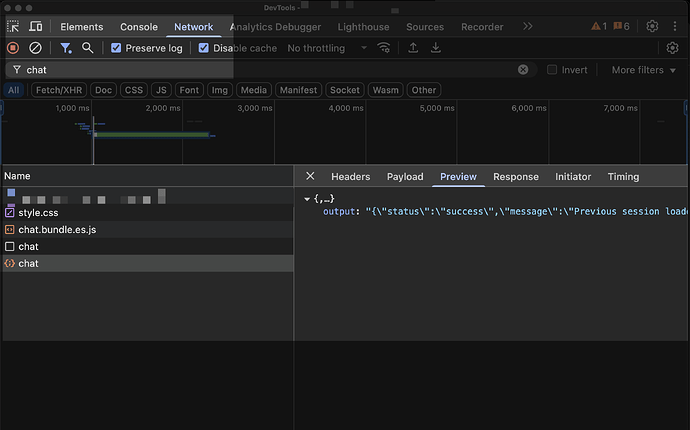
Task: Enable the Invert filter checkbox
Action: (552, 70)
